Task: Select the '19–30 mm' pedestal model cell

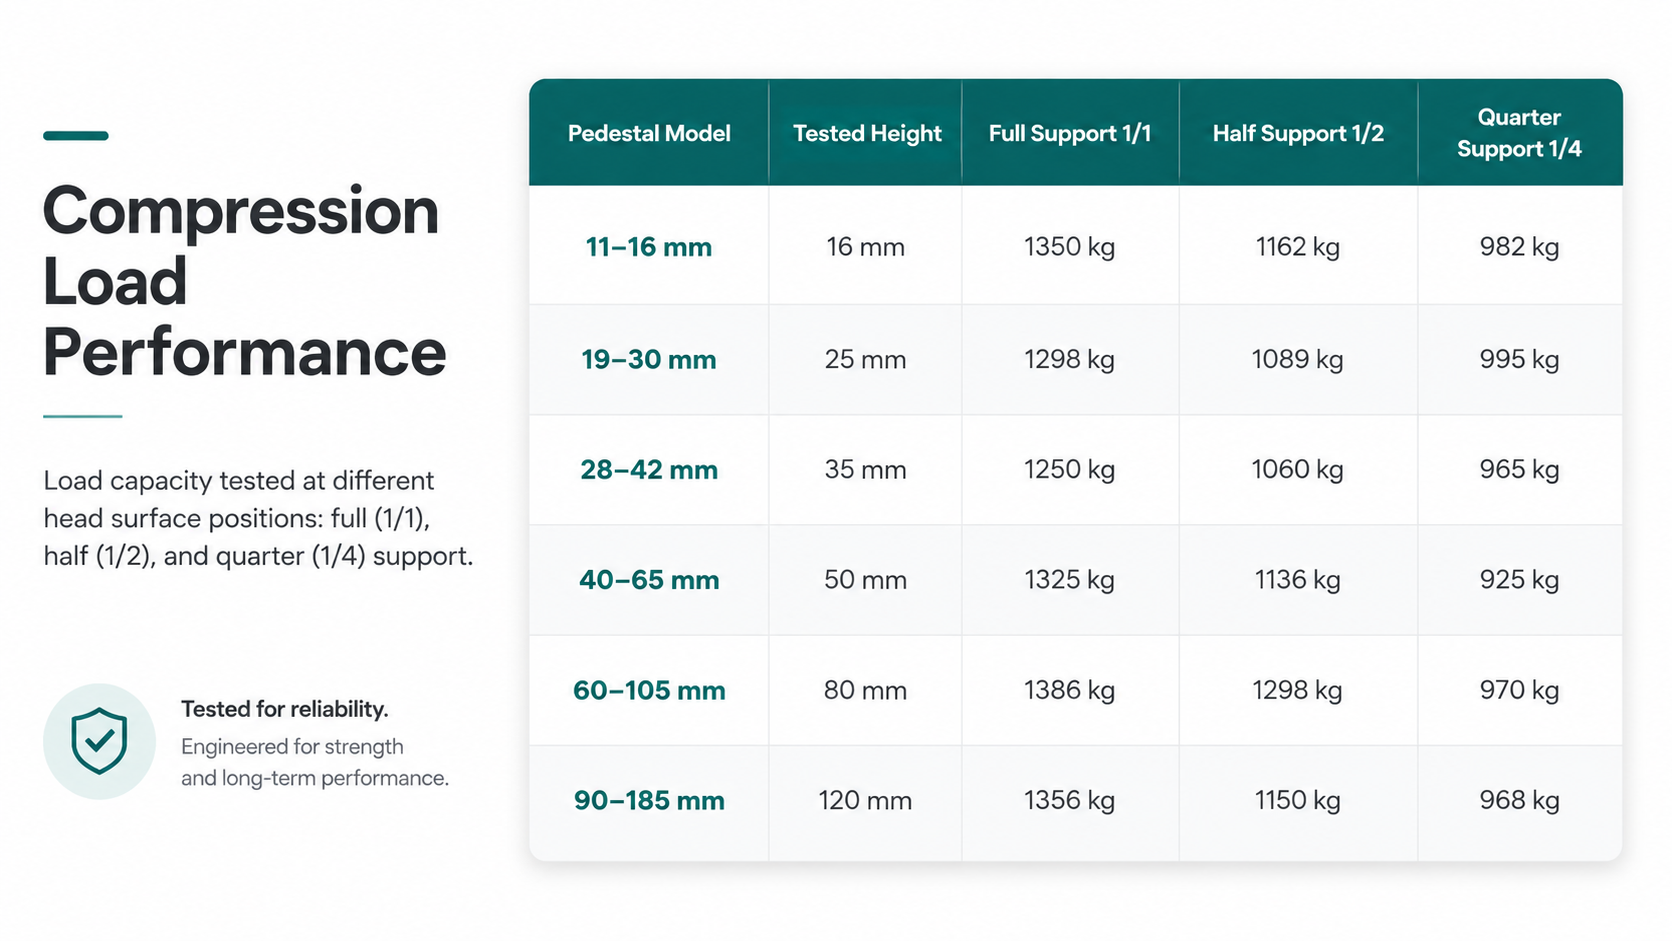Action: pos(649,360)
